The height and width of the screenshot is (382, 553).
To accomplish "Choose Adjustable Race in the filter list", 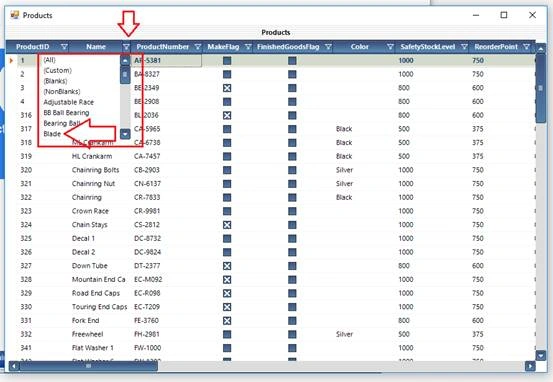I will [69, 102].
